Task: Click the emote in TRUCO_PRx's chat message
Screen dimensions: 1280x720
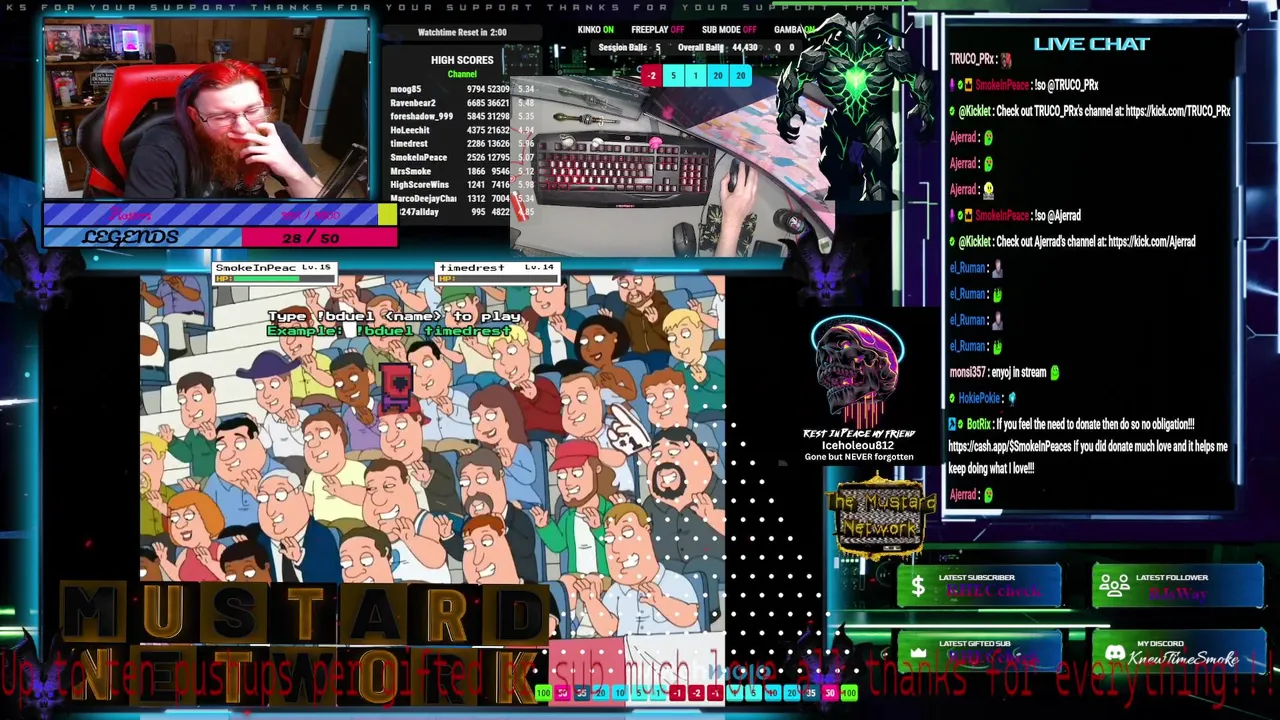Action: (1007, 60)
